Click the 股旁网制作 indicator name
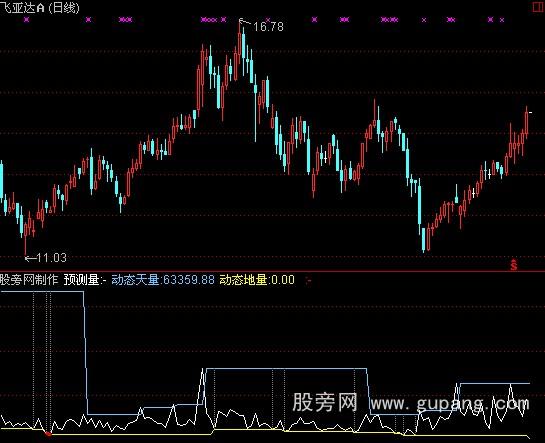This screenshot has width=545, height=443. tap(29, 280)
